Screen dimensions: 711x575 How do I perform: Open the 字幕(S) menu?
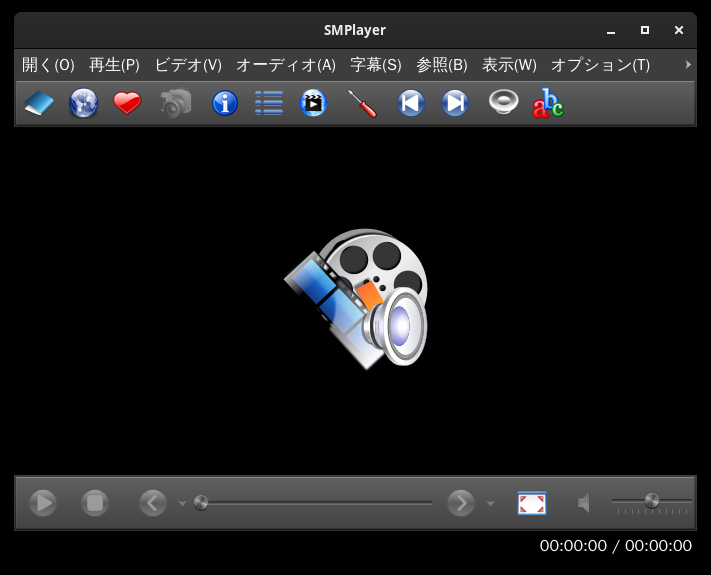pyautogui.click(x=376, y=65)
